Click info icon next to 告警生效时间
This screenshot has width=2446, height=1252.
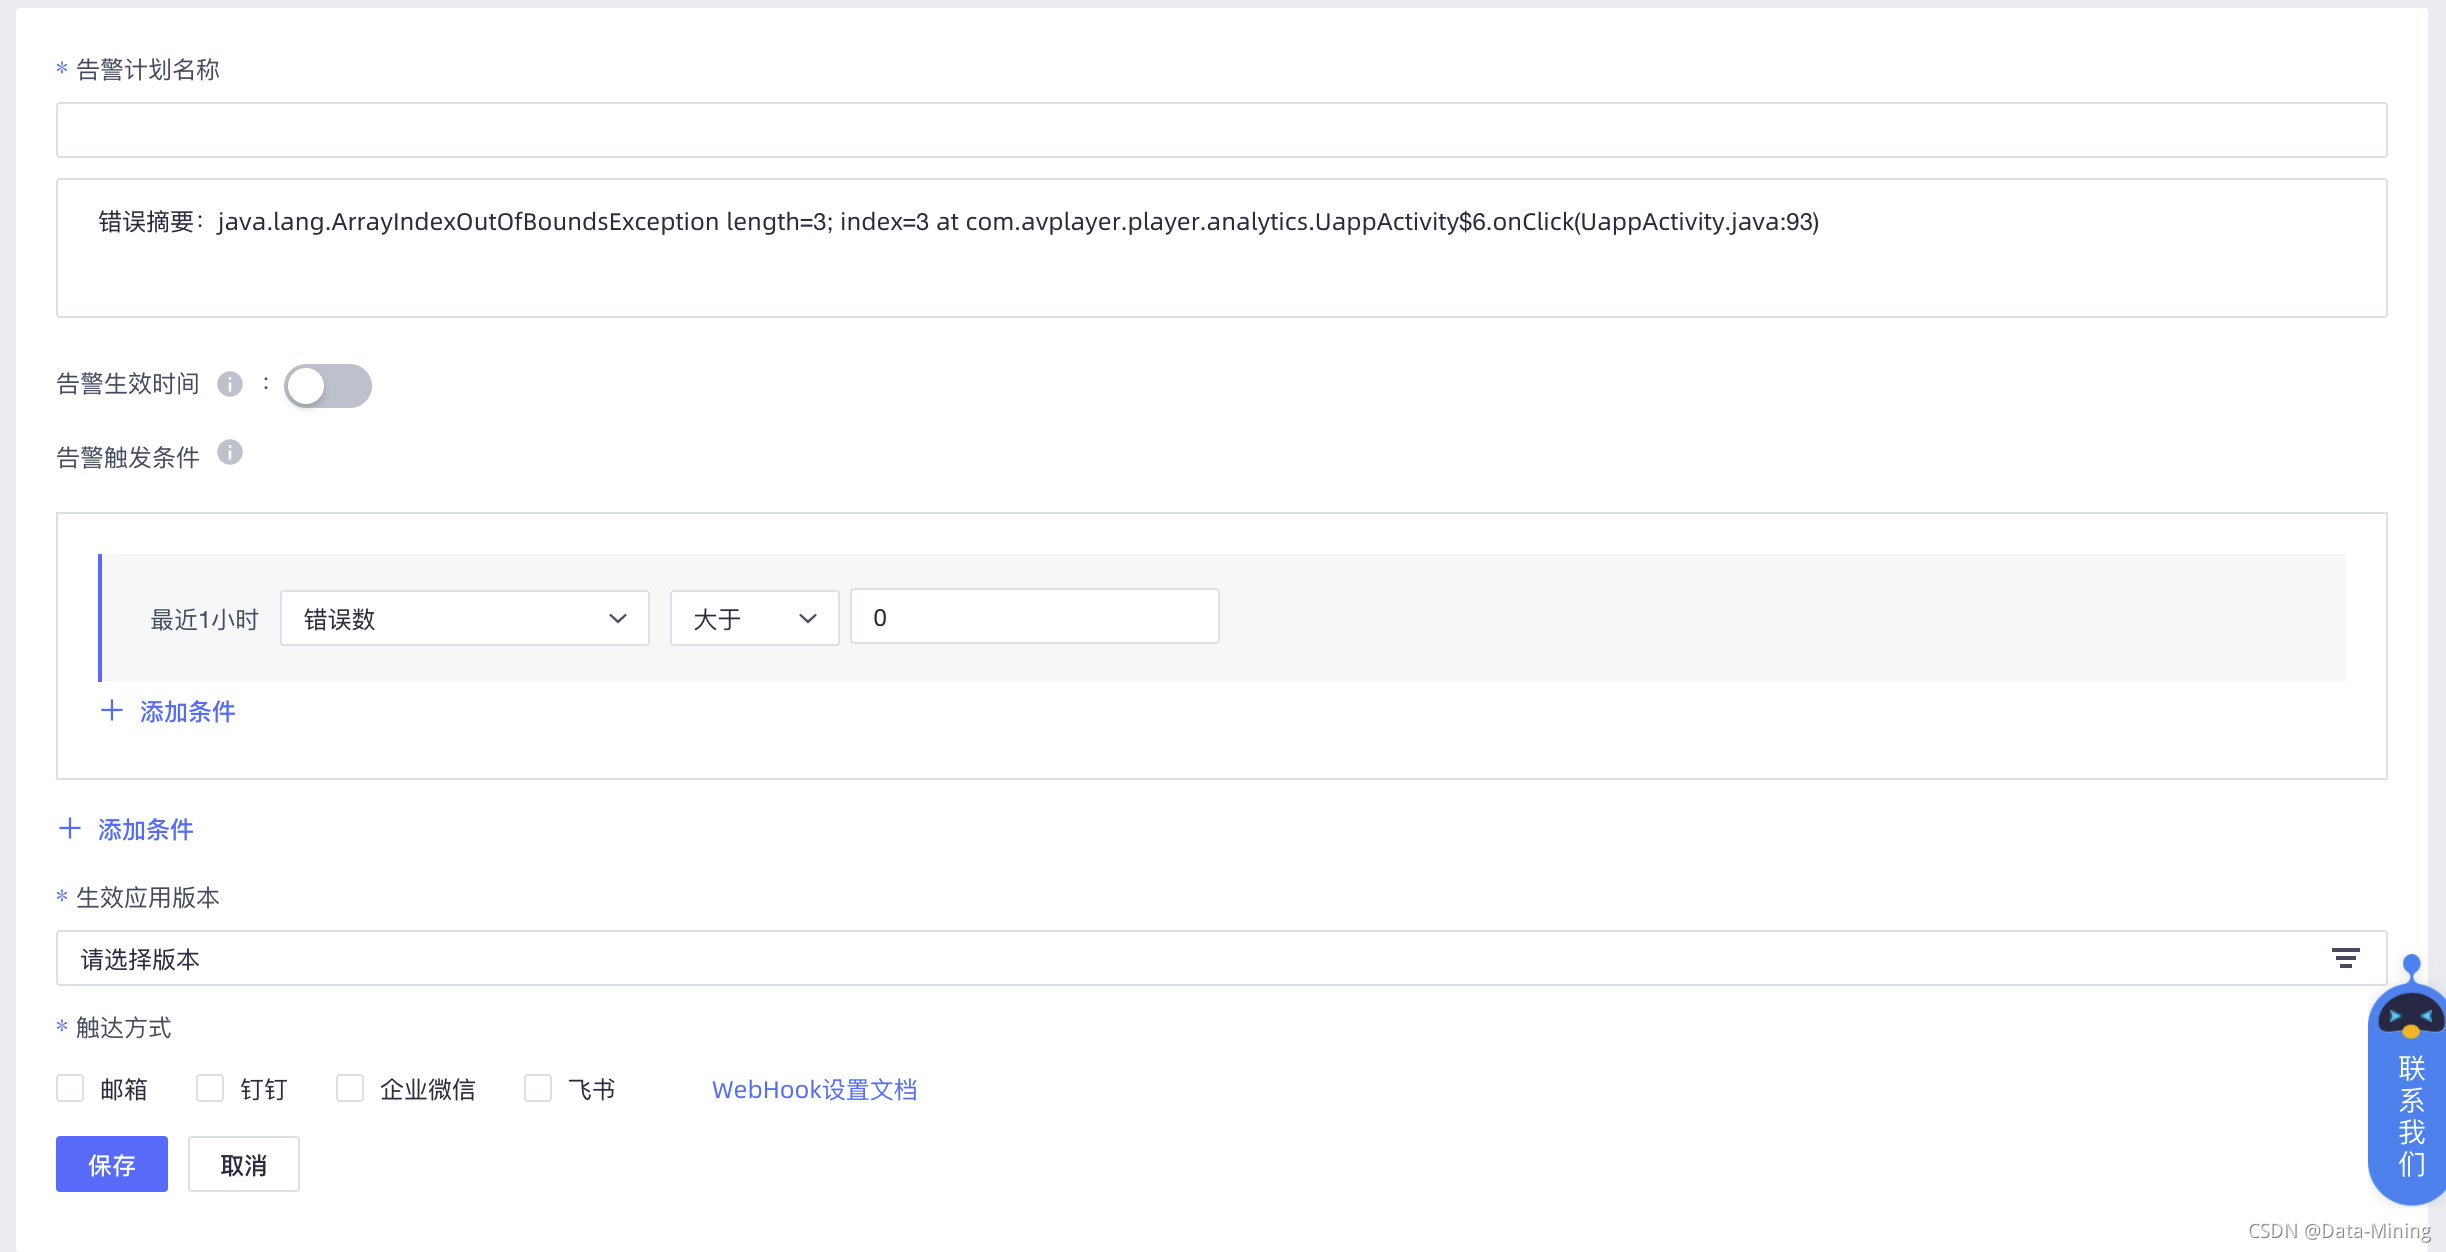click(x=230, y=384)
